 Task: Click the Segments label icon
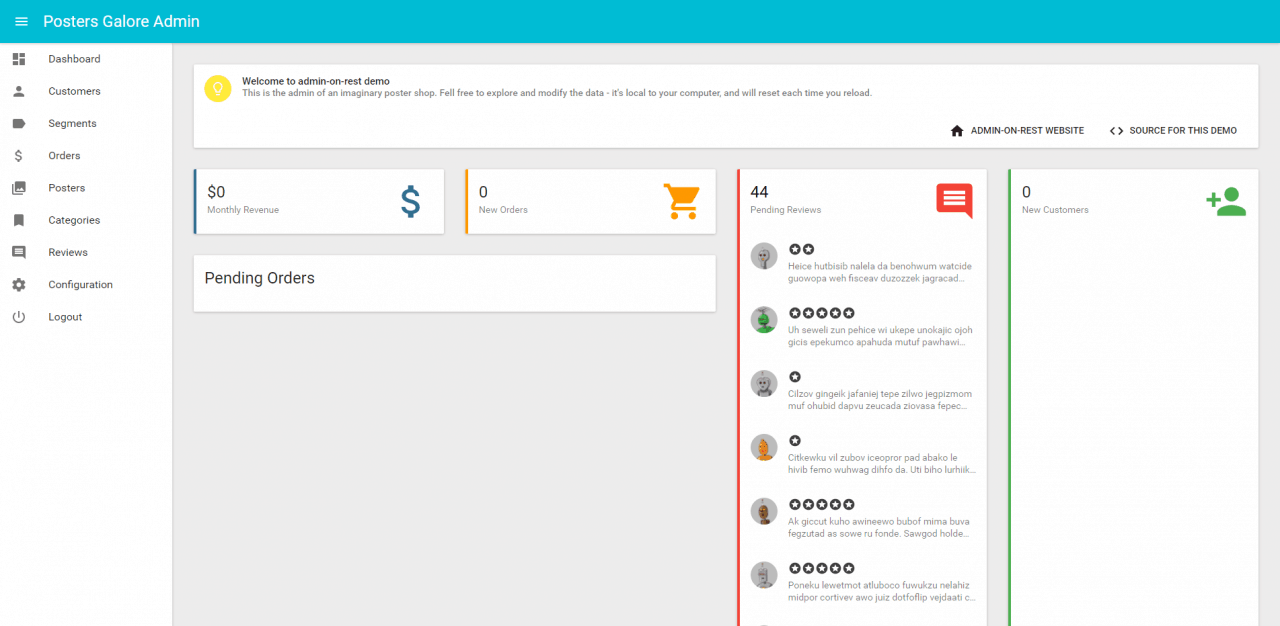pos(19,124)
